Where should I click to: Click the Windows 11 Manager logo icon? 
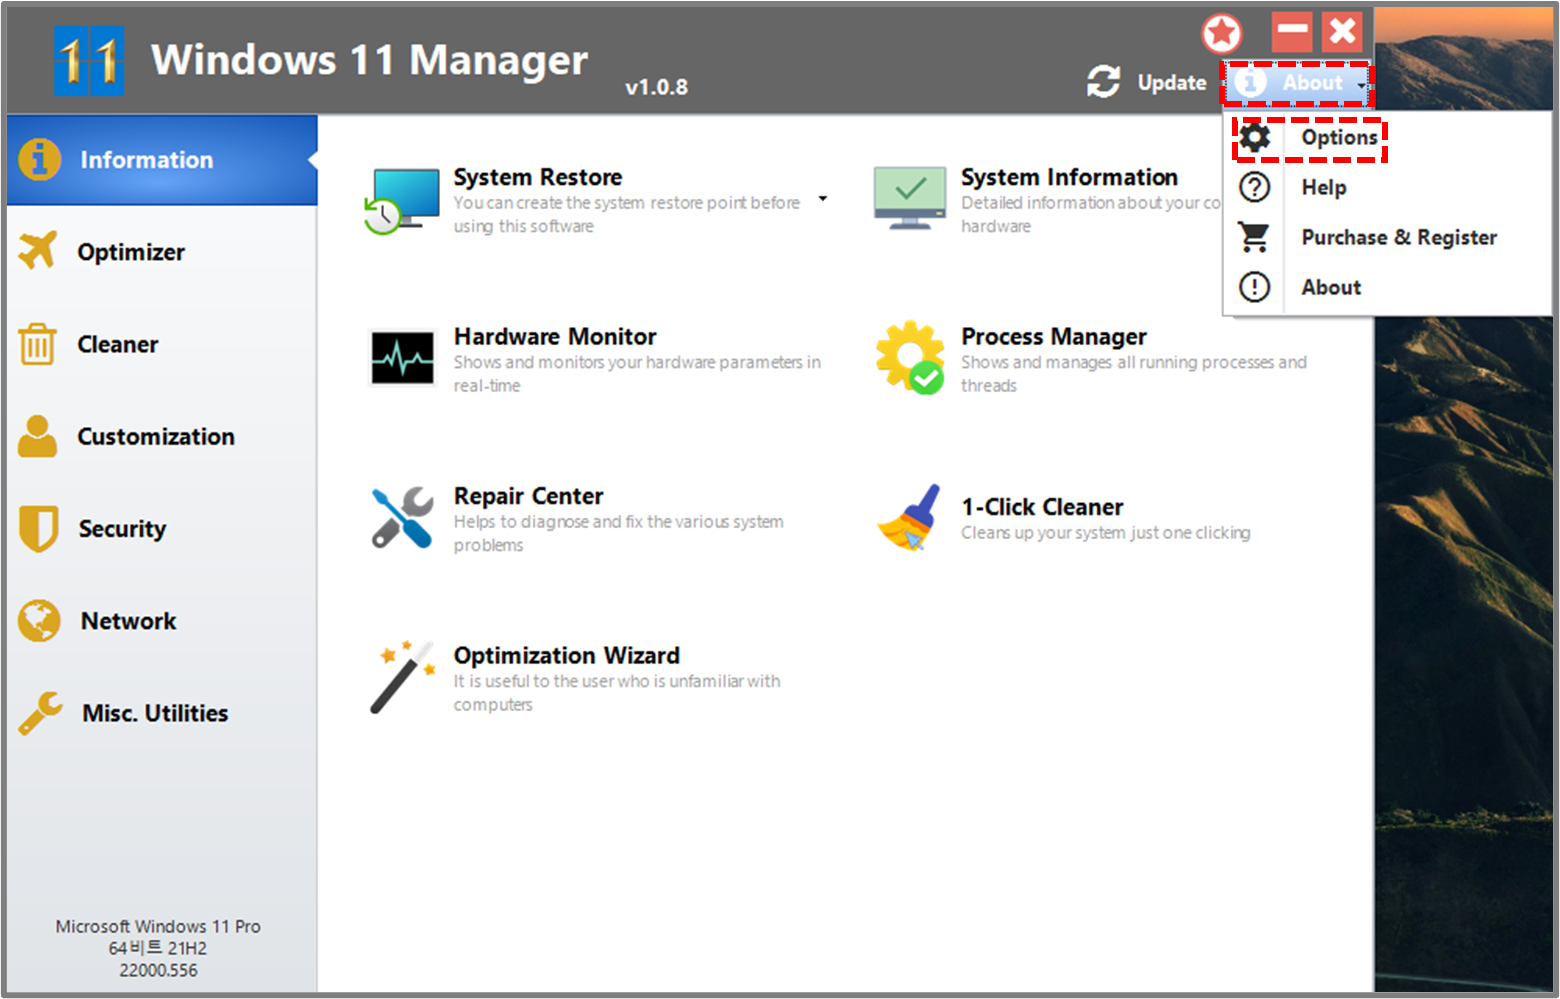[89, 61]
